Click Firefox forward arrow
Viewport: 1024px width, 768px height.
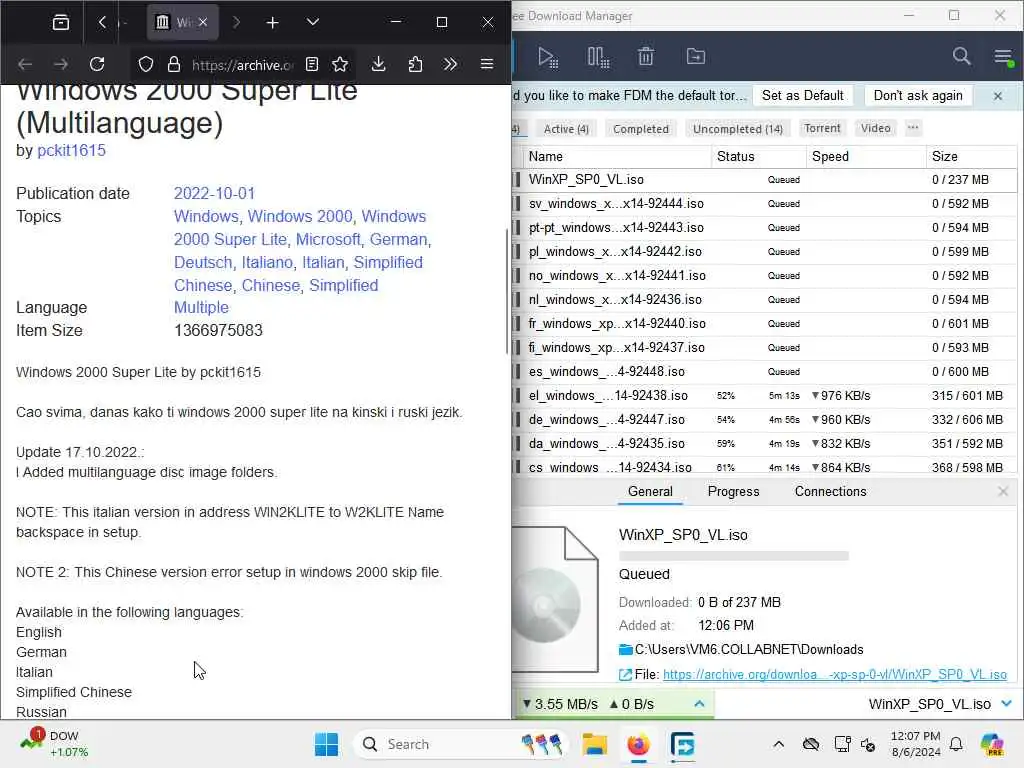click(x=61, y=64)
